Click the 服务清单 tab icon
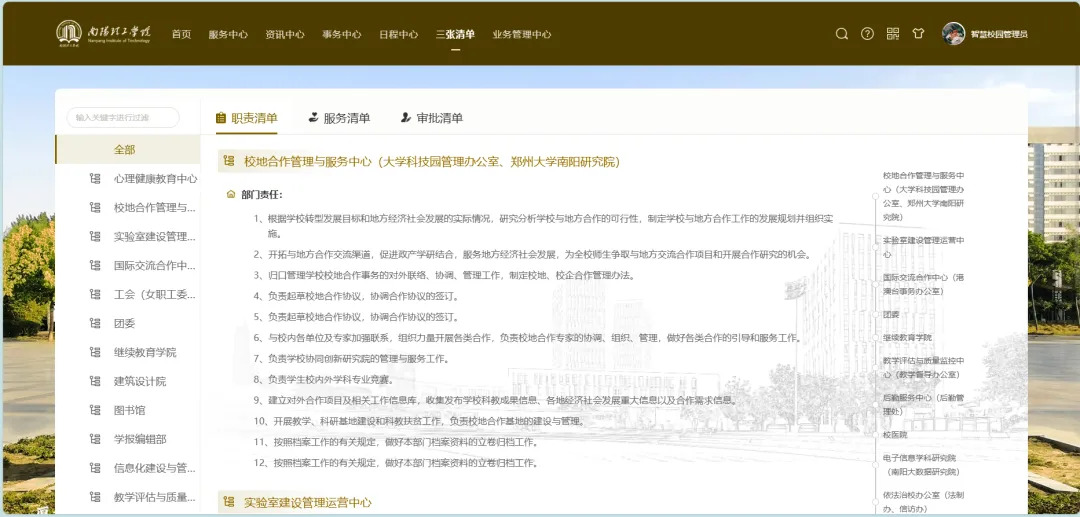Viewport: 1080px width, 517px height. (x=313, y=118)
